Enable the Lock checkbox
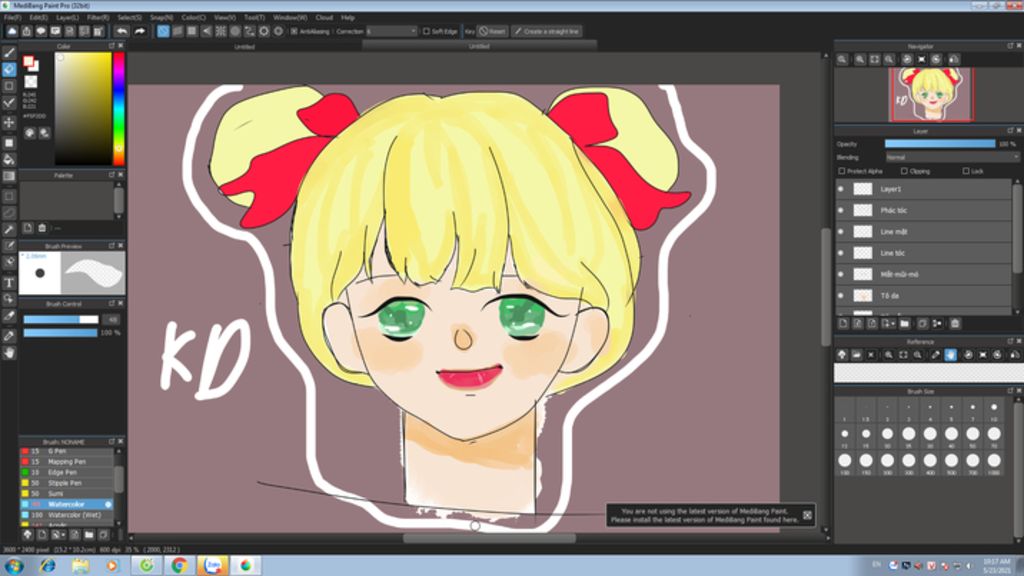Viewport: 1024px width, 576px height. pos(966,171)
